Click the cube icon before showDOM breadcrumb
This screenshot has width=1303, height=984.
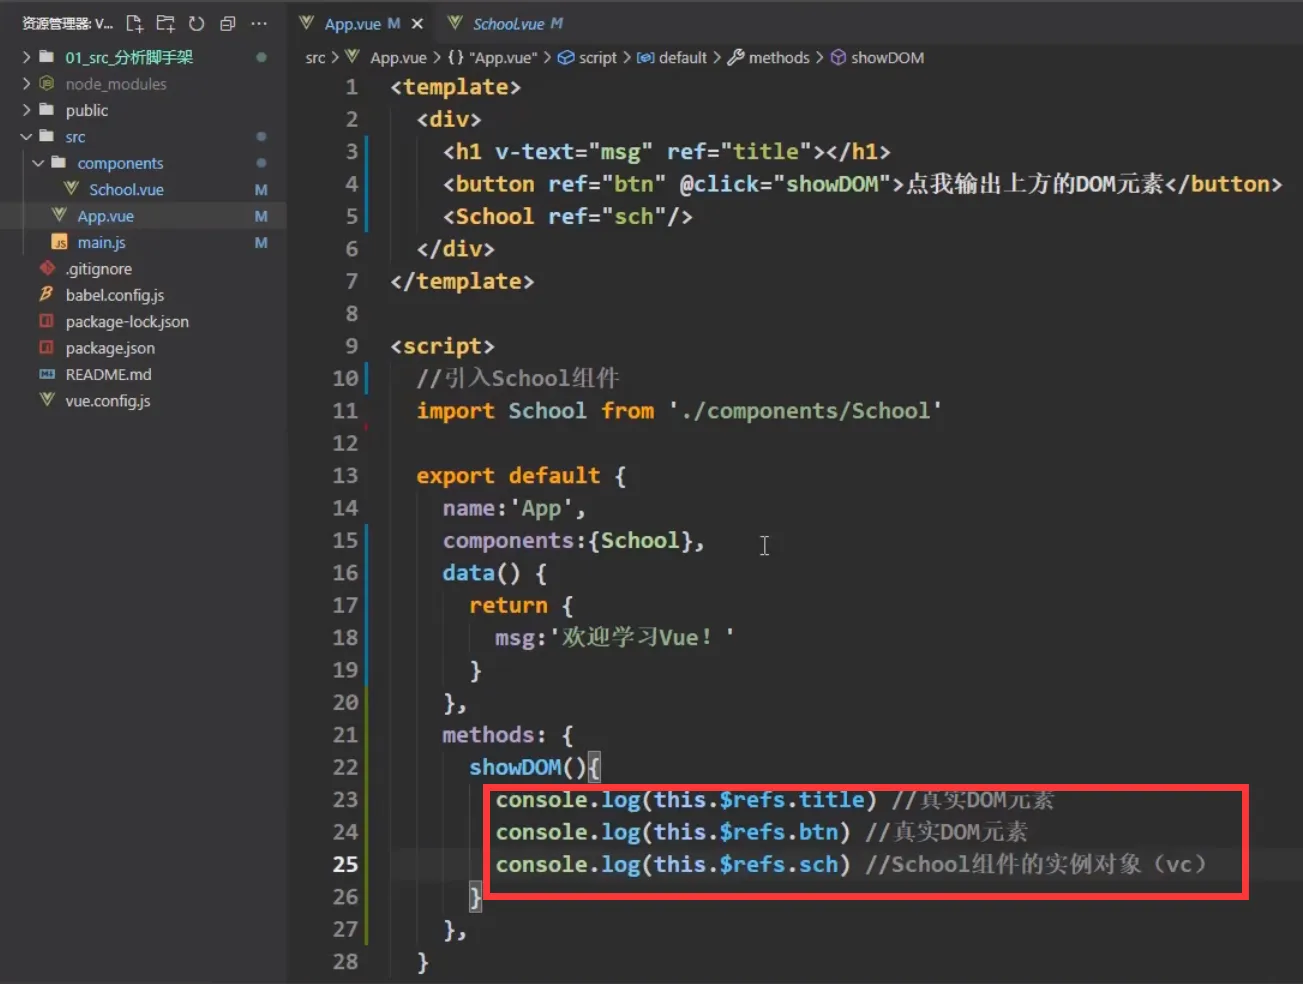tap(838, 57)
